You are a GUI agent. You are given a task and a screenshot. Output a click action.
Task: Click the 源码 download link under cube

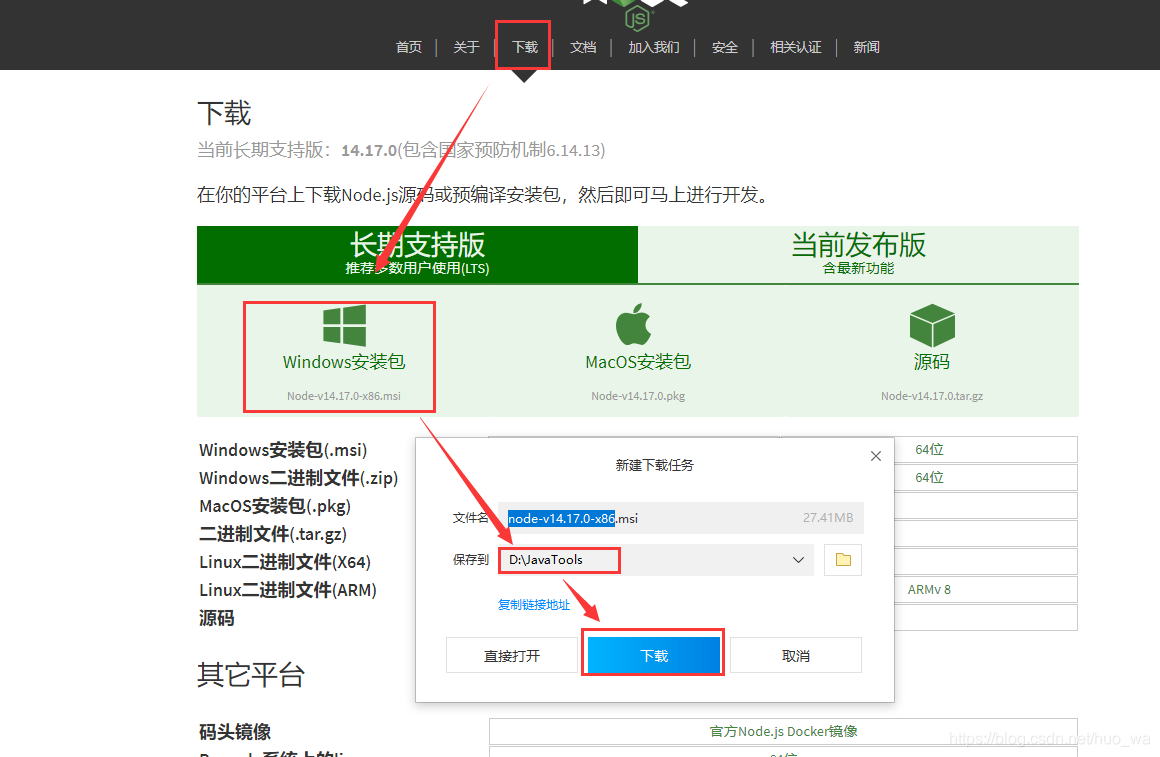[x=931, y=362]
